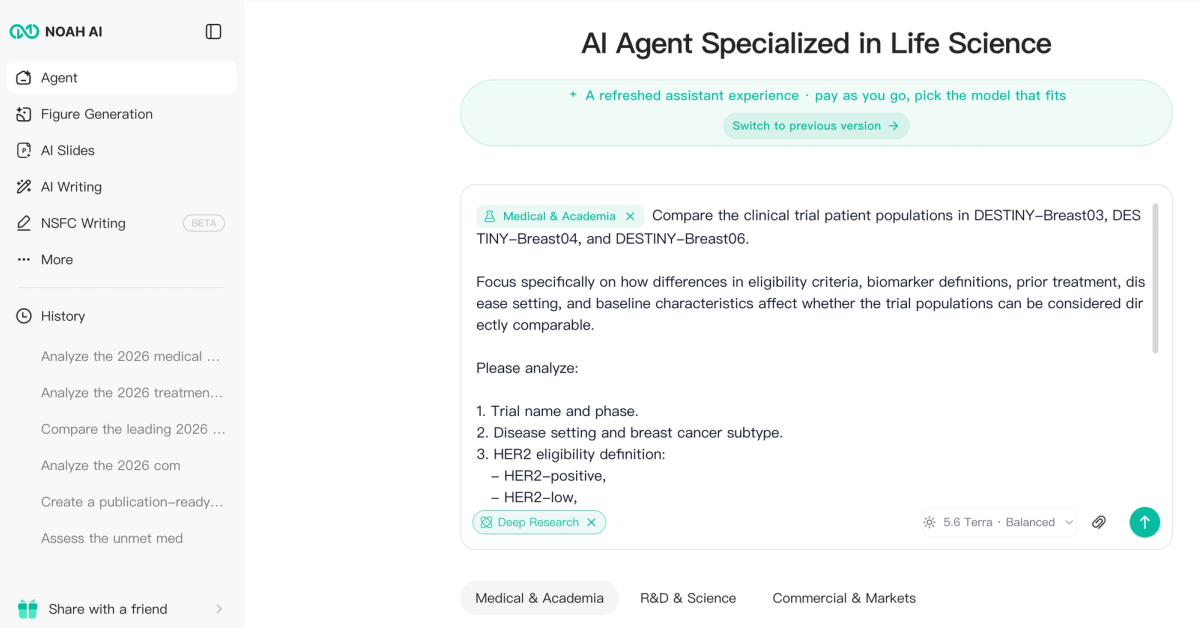1200x628 pixels.
Task: Send the prompt with green arrow button
Action: point(1145,522)
